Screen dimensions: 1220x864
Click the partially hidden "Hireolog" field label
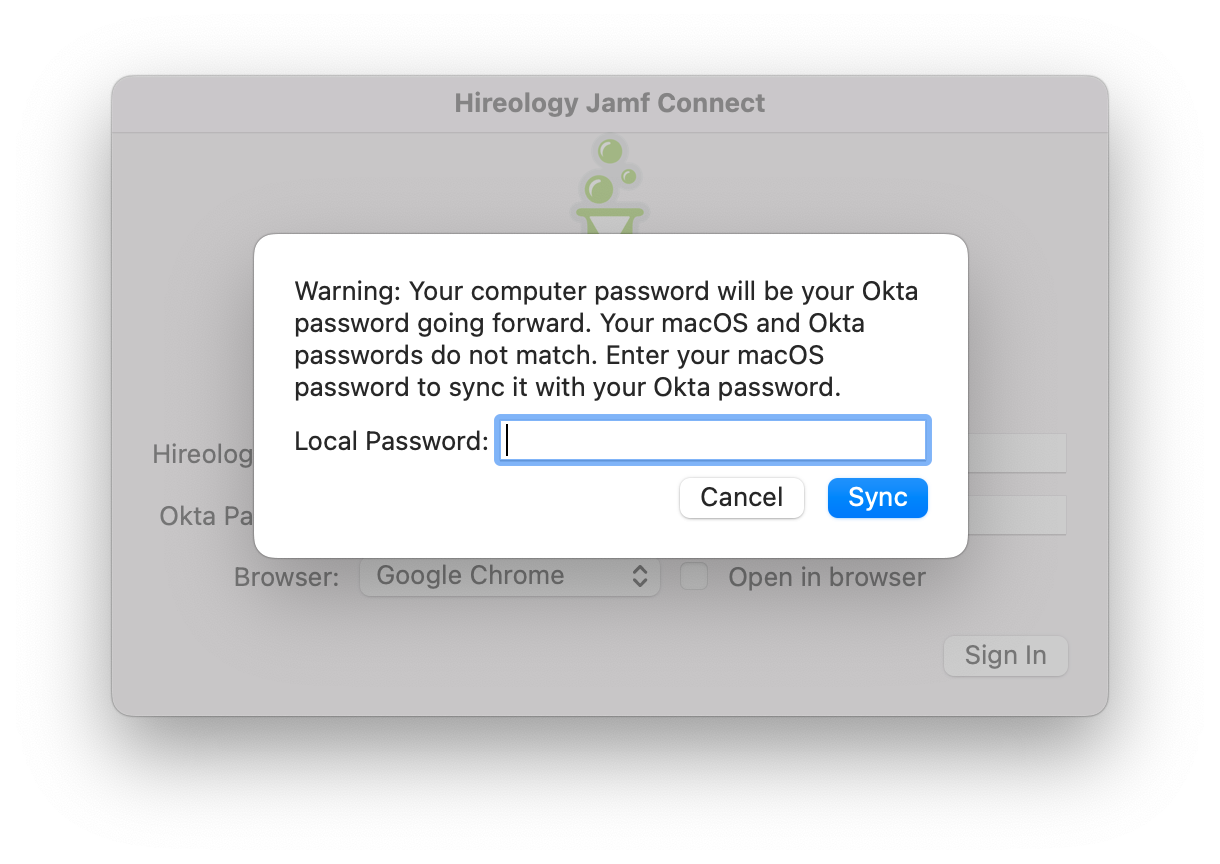pyautogui.click(x=203, y=454)
